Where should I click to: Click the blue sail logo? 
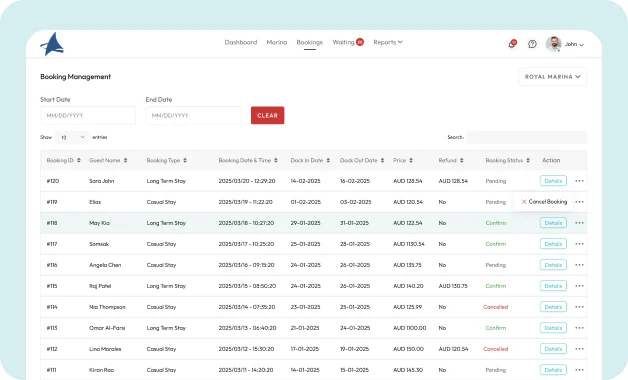52,44
